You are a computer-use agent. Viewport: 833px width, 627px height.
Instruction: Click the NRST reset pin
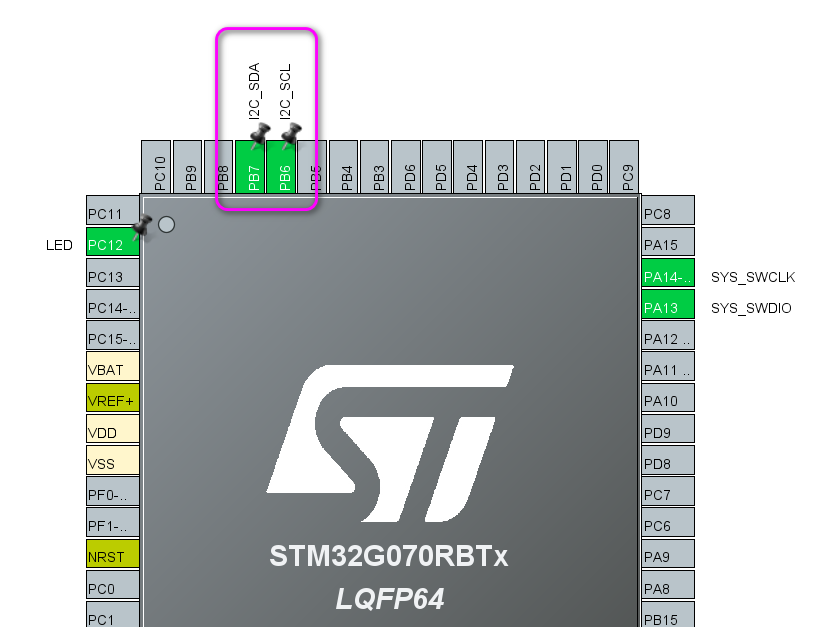pyautogui.click(x=113, y=554)
